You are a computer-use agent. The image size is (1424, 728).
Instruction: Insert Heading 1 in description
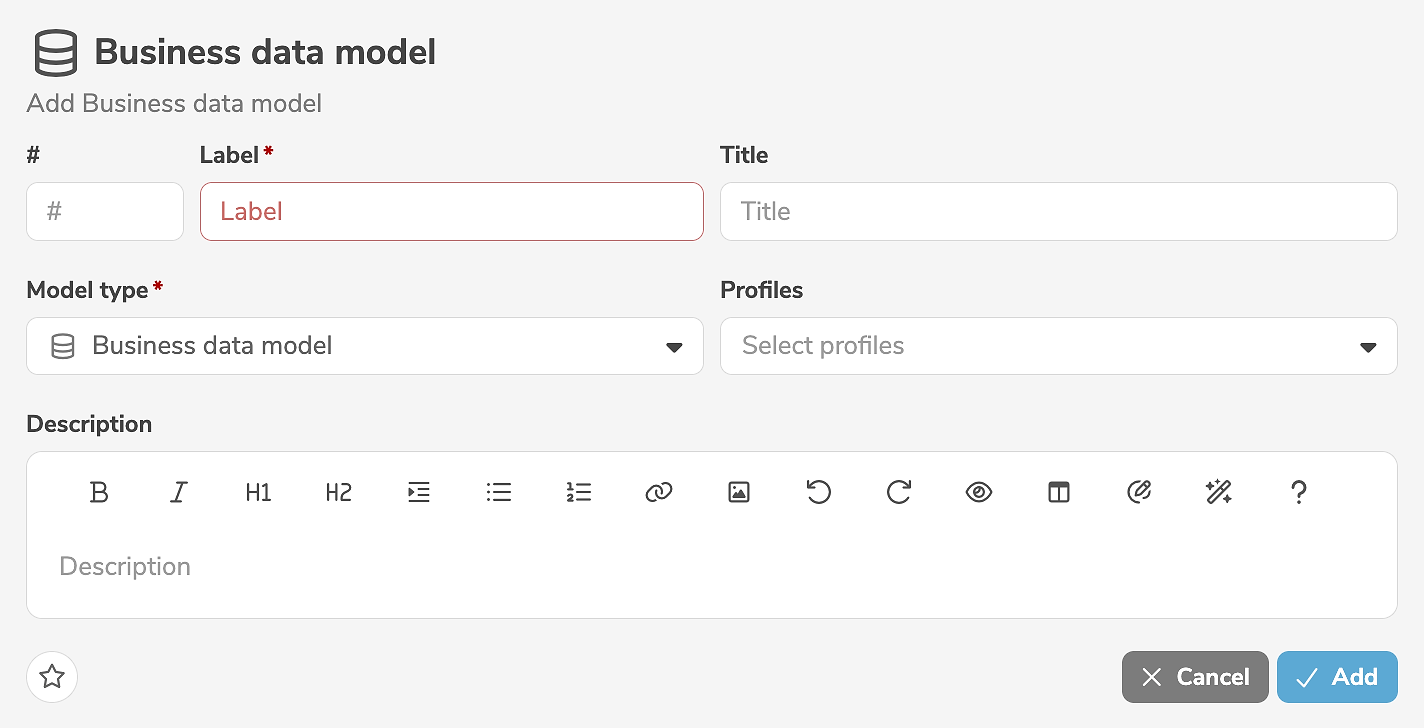[258, 492]
